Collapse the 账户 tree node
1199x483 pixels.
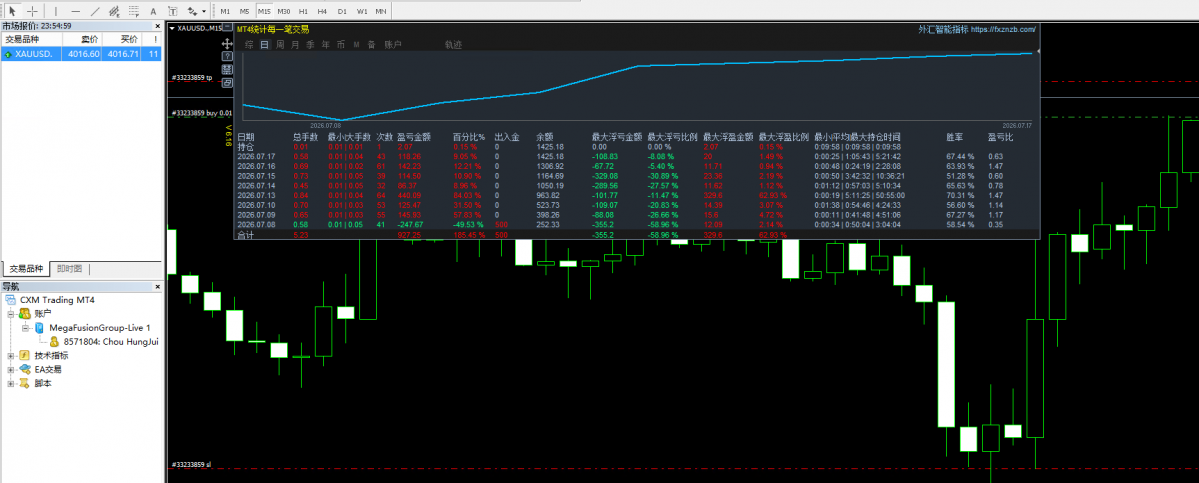(x=11, y=313)
